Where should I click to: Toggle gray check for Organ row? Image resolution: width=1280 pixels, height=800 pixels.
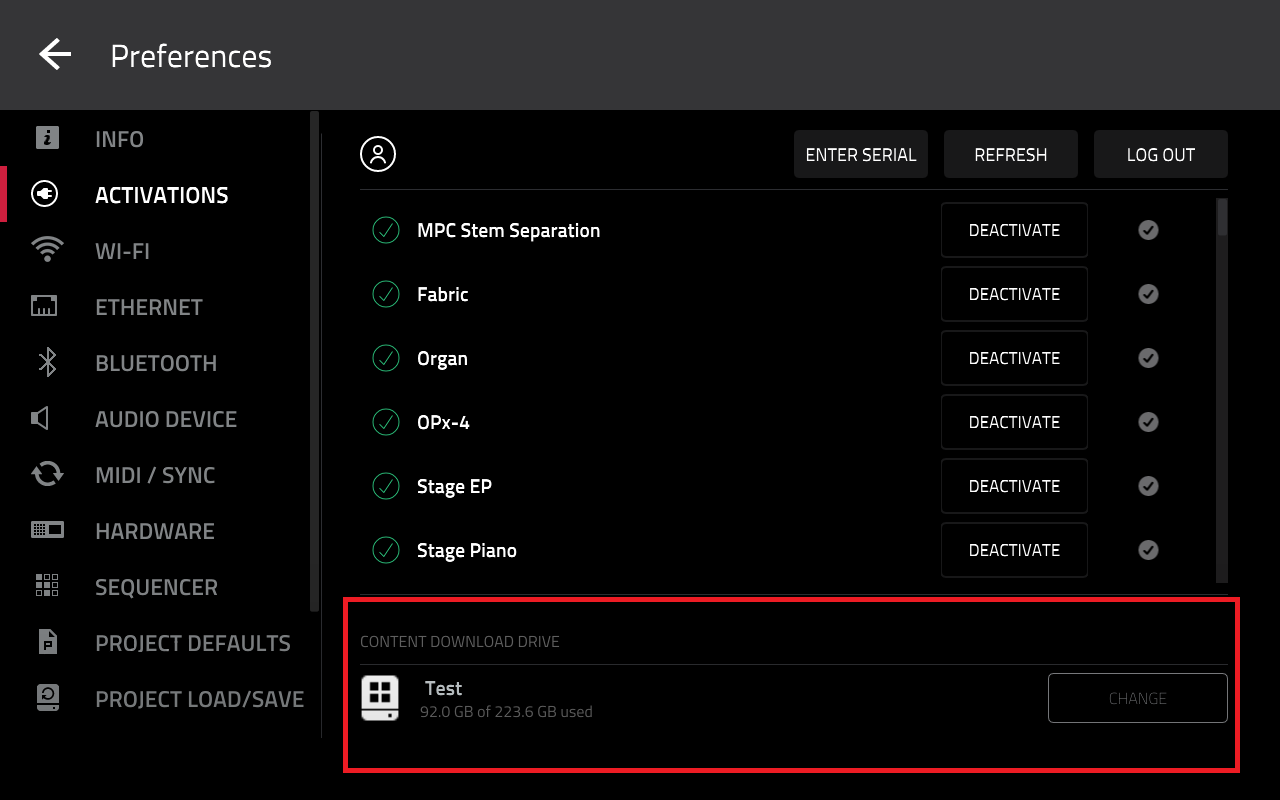[1148, 358]
